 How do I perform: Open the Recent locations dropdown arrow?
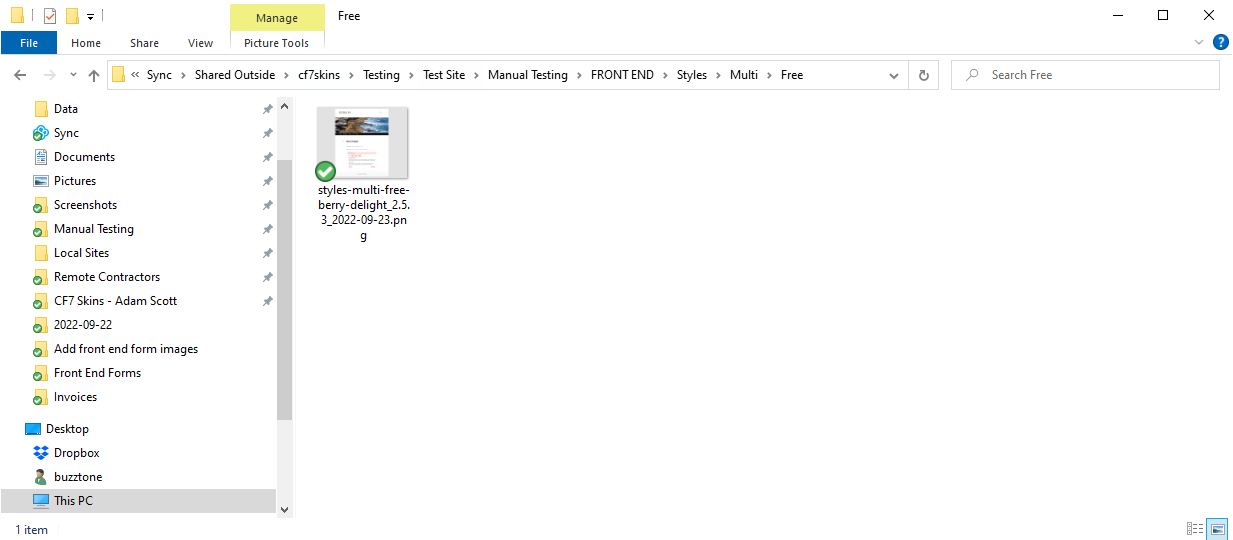pos(73,75)
